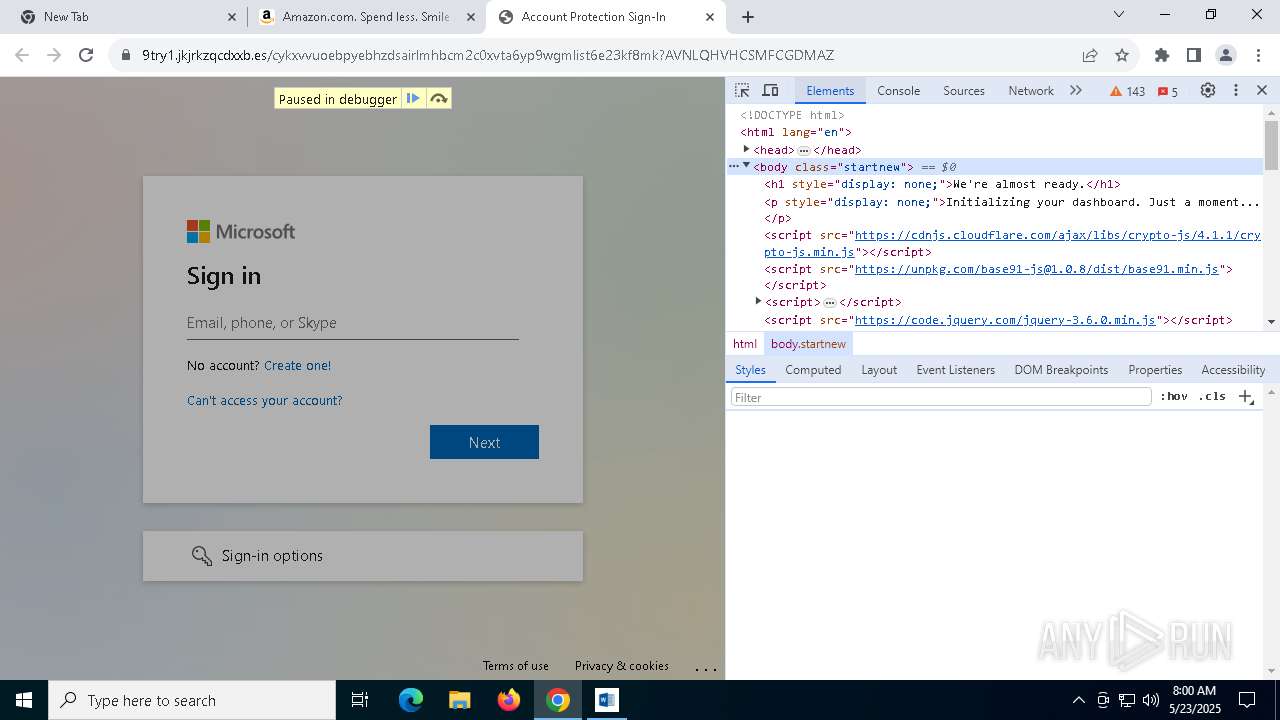Open the Chrome three-dot menu
This screenshot has height=720, width=1280.
coord(1257,55)
